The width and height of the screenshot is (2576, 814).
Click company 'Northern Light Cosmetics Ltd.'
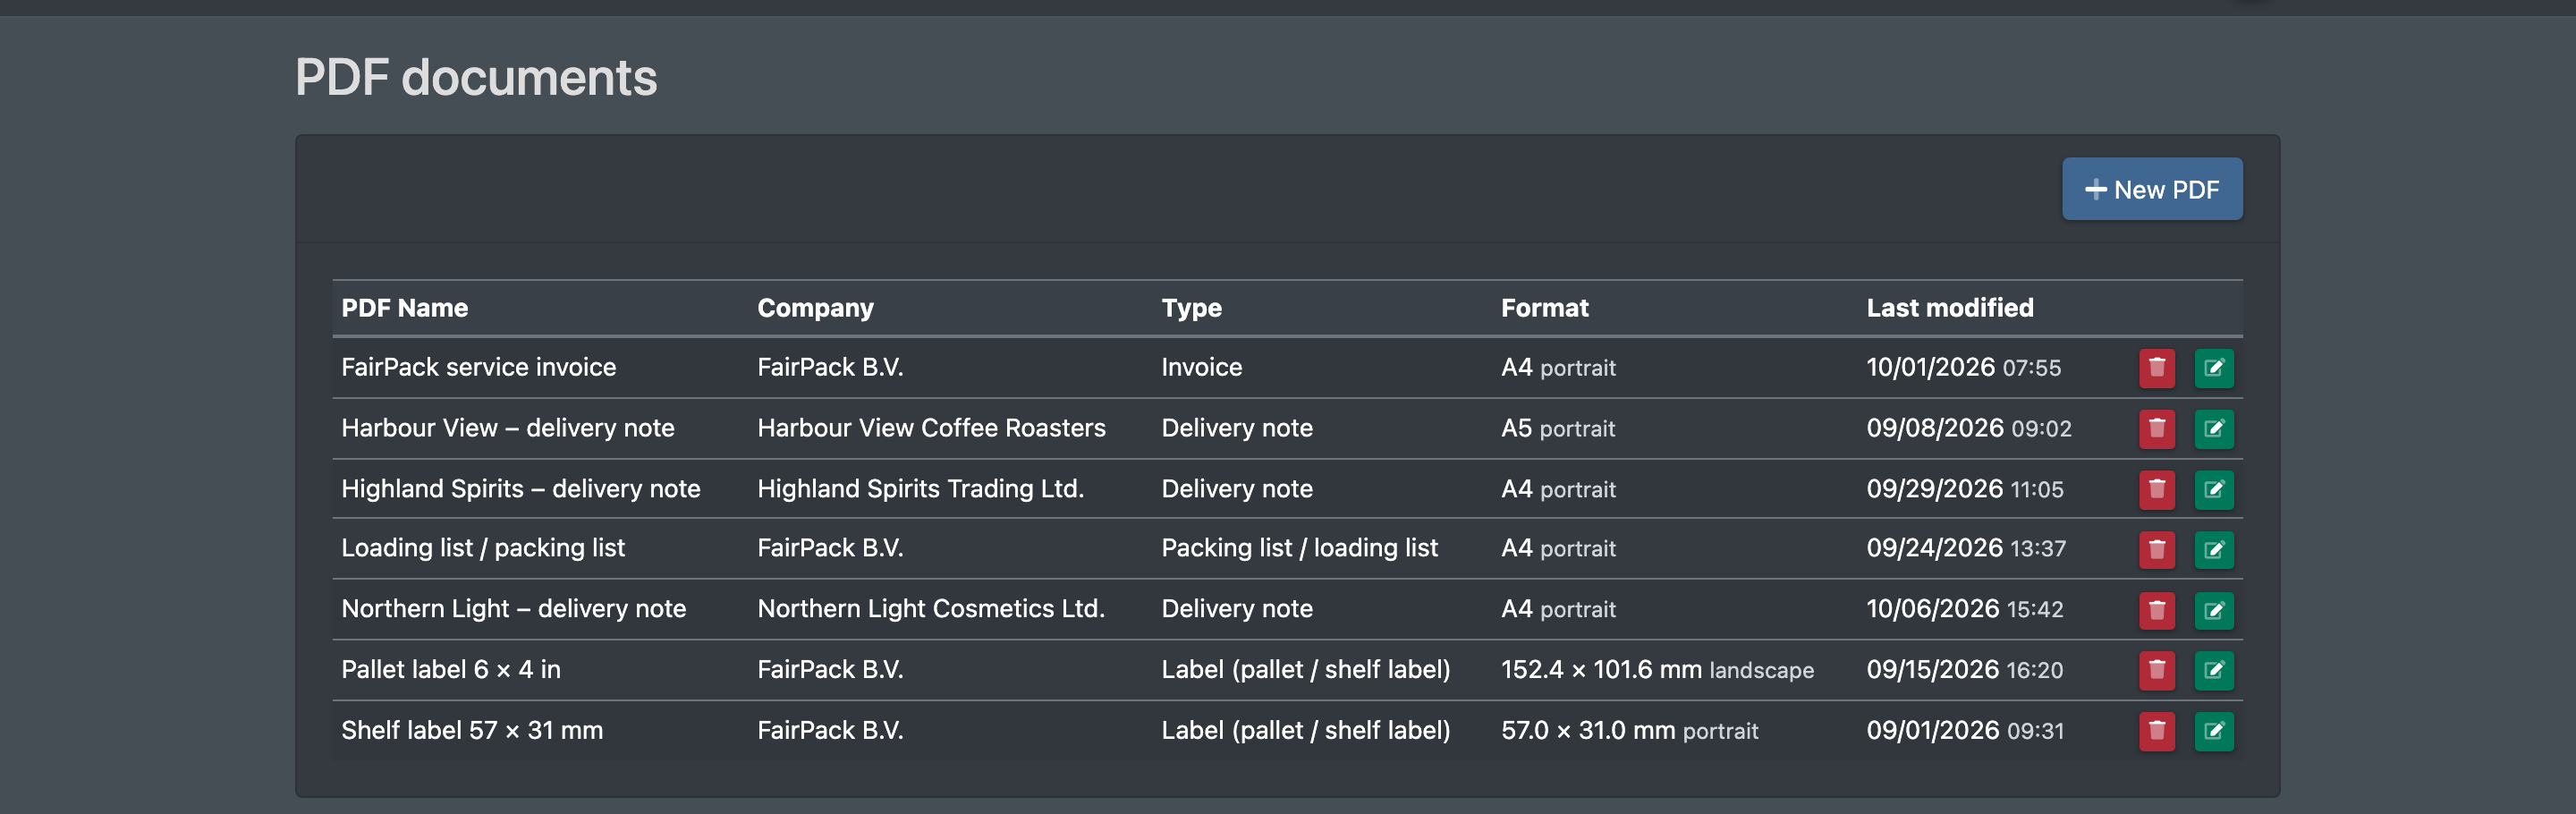coord(930,609)
